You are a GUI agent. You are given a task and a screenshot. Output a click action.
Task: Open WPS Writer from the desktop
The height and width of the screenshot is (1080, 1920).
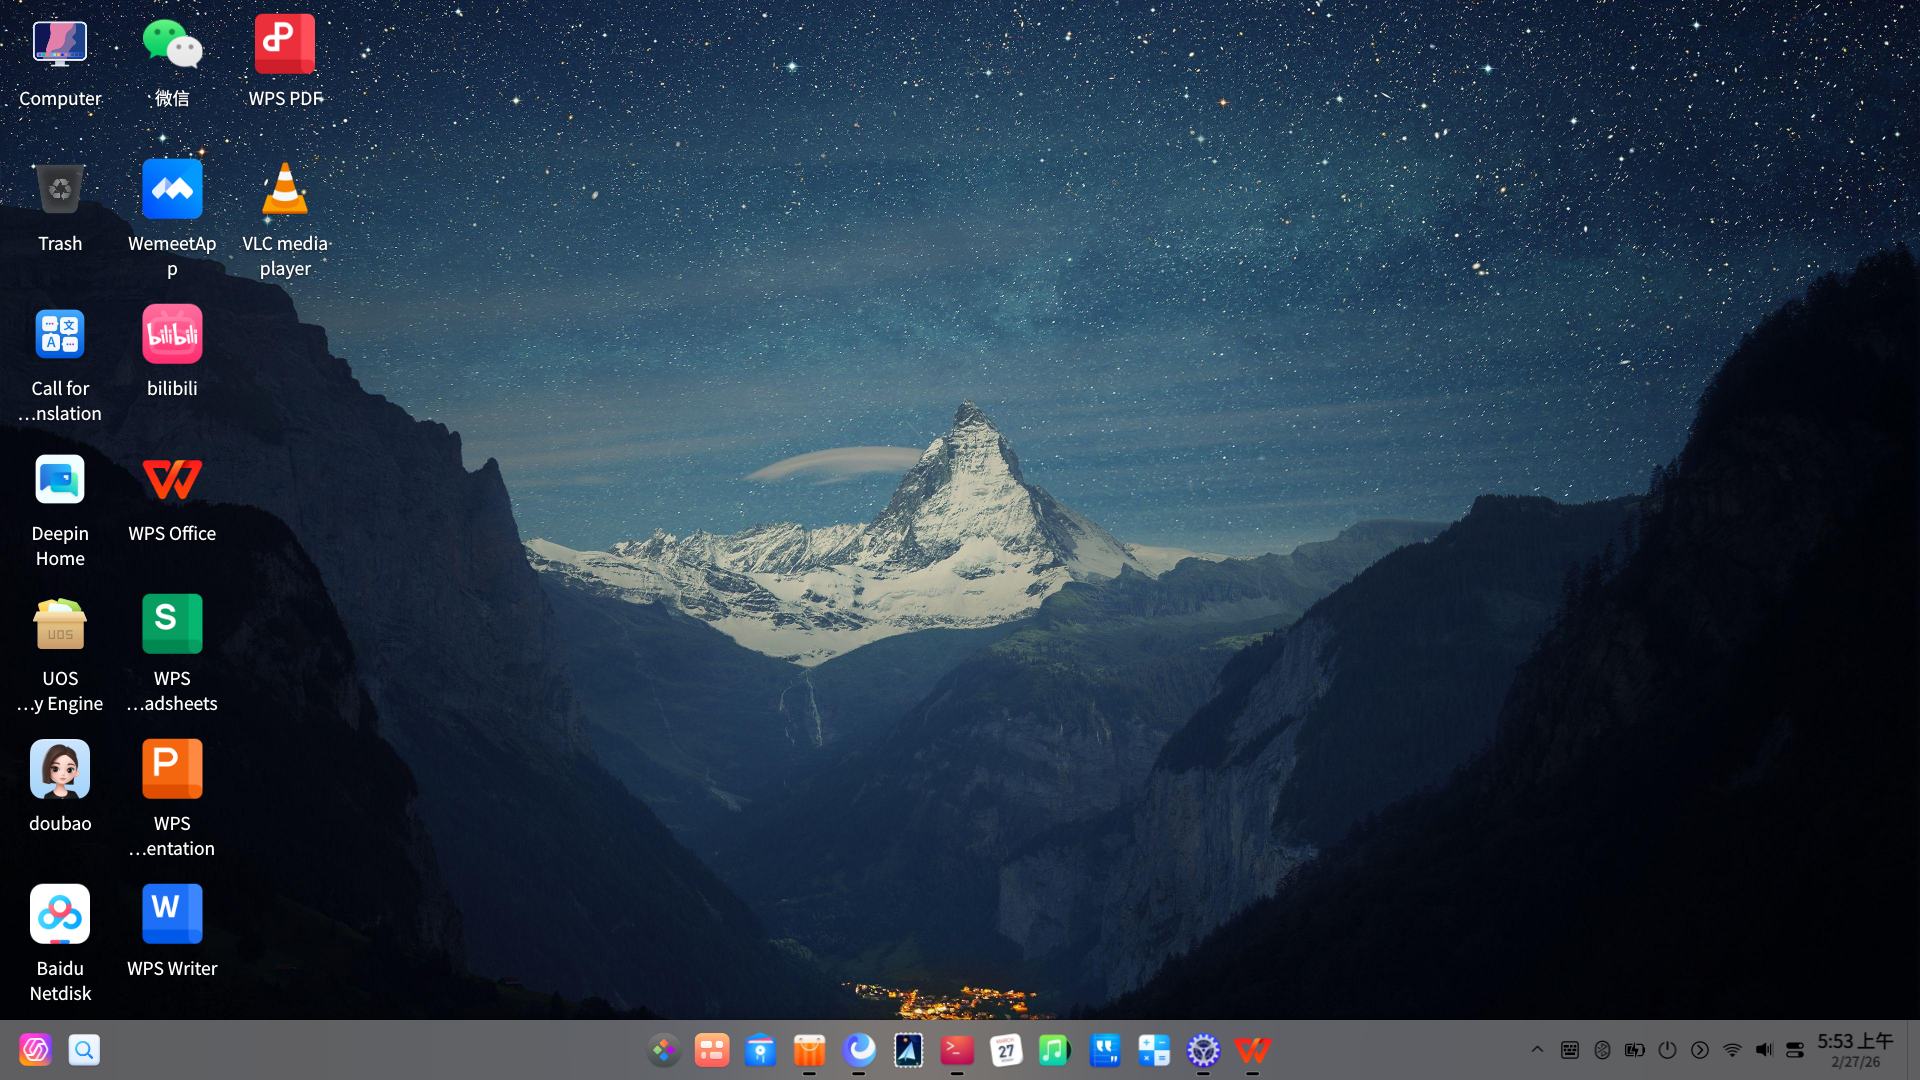click(x=171, y=913)
